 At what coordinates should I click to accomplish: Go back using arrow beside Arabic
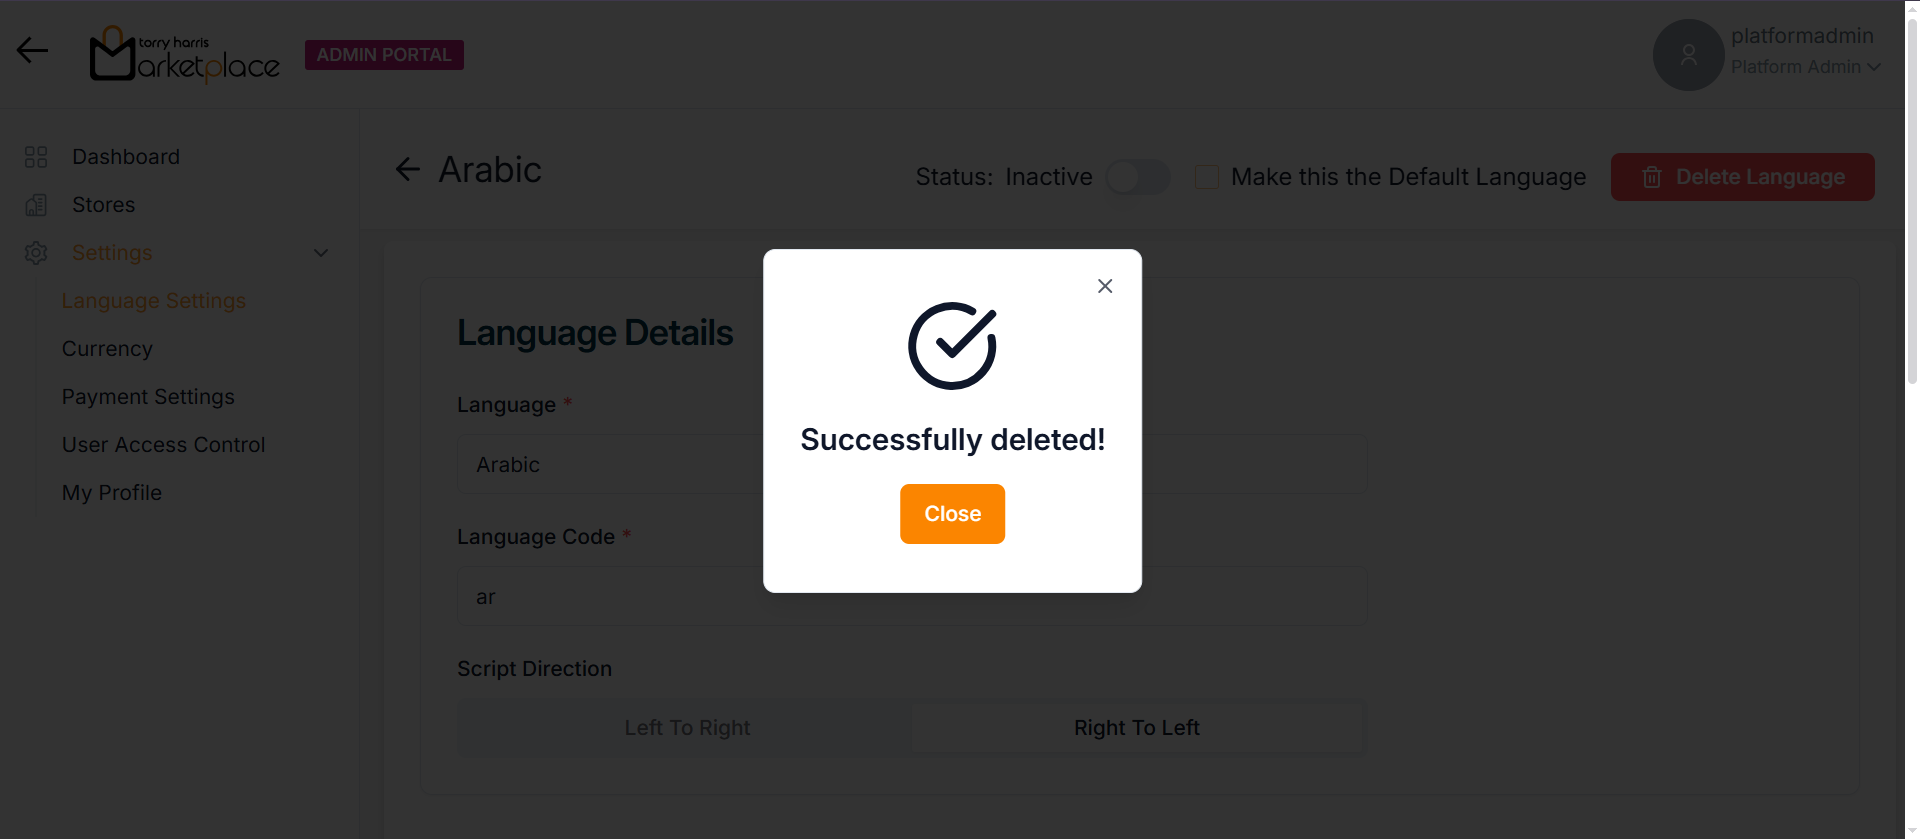(x=408, y=170)
